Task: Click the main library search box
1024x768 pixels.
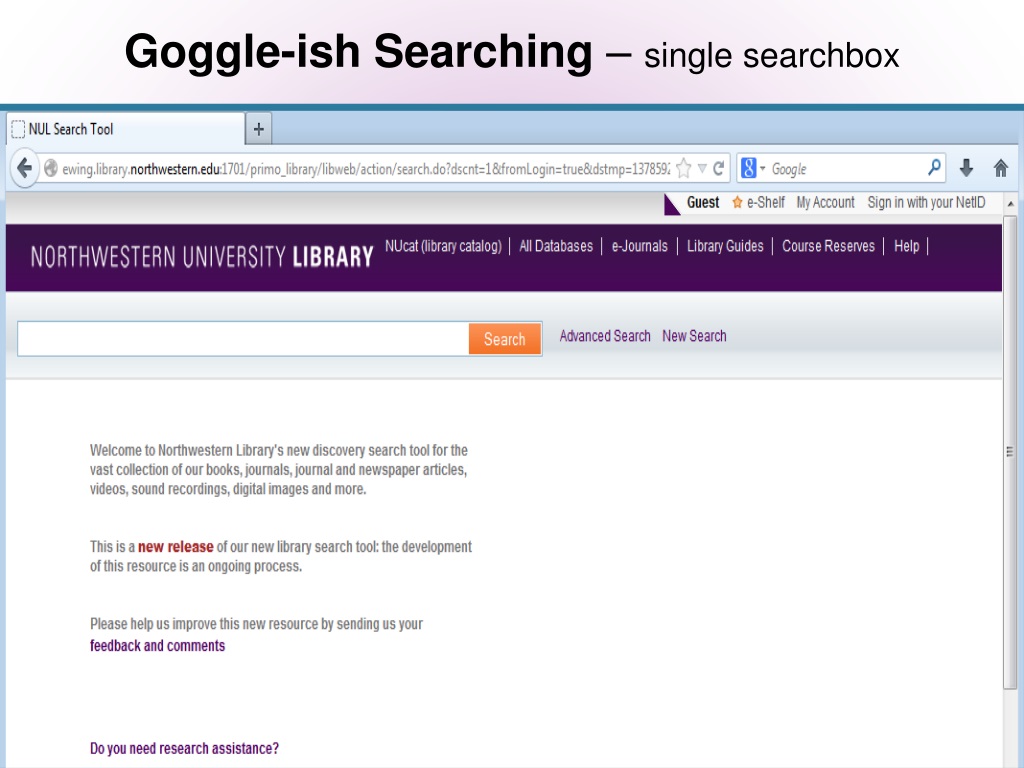Action: [x=243, y=339]
